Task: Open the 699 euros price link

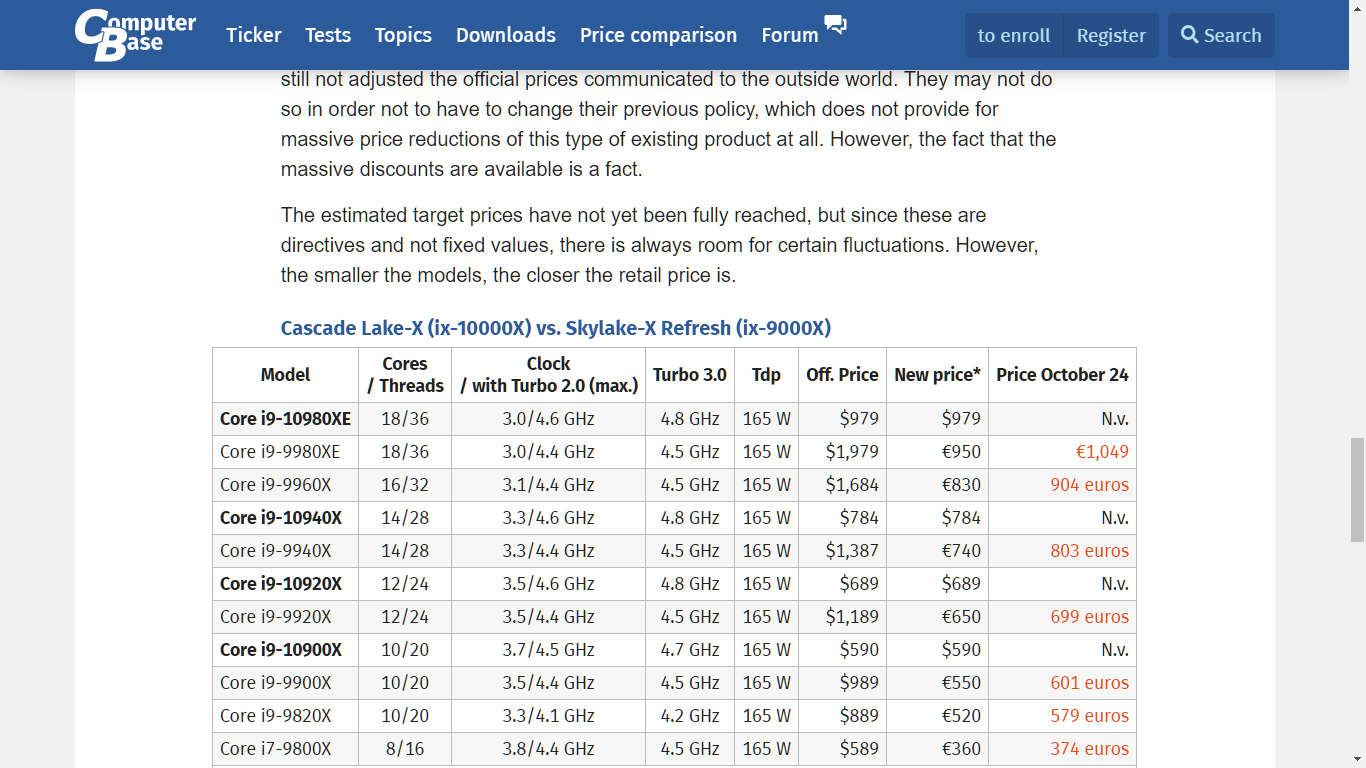Action: (1089, 617)
